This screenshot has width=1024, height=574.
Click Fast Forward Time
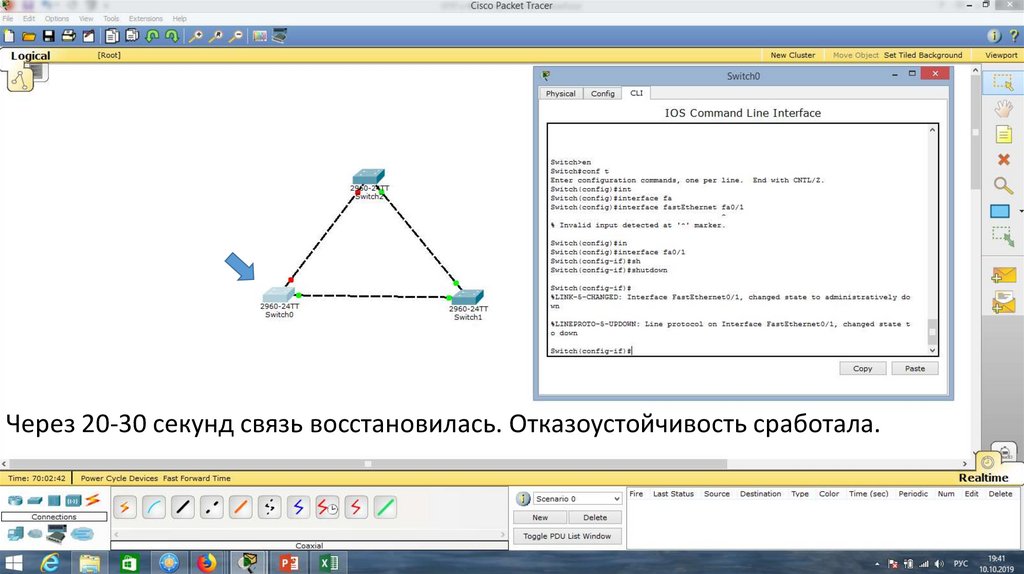tap(197, 478)
